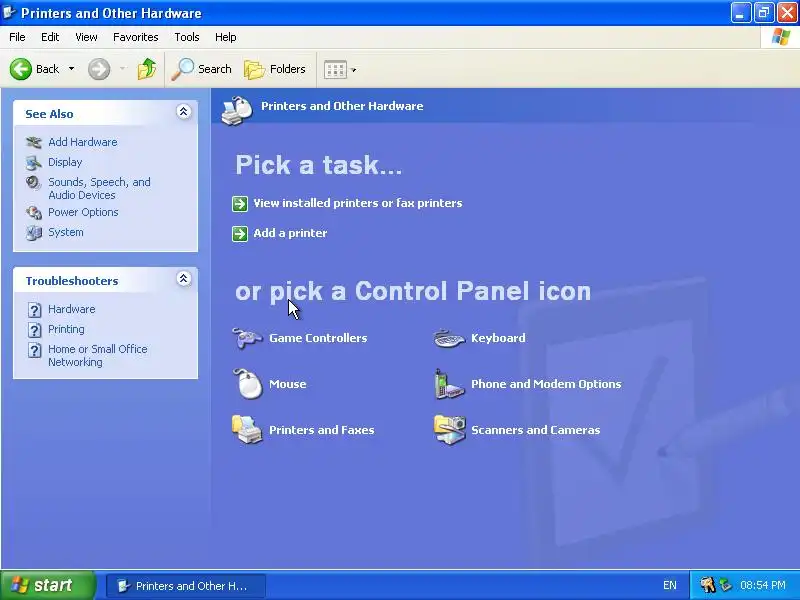800x600 pixels.
Task: Click the Game Controllers gamepad icon
Action: pyautogui.click(x=247, y=338)
